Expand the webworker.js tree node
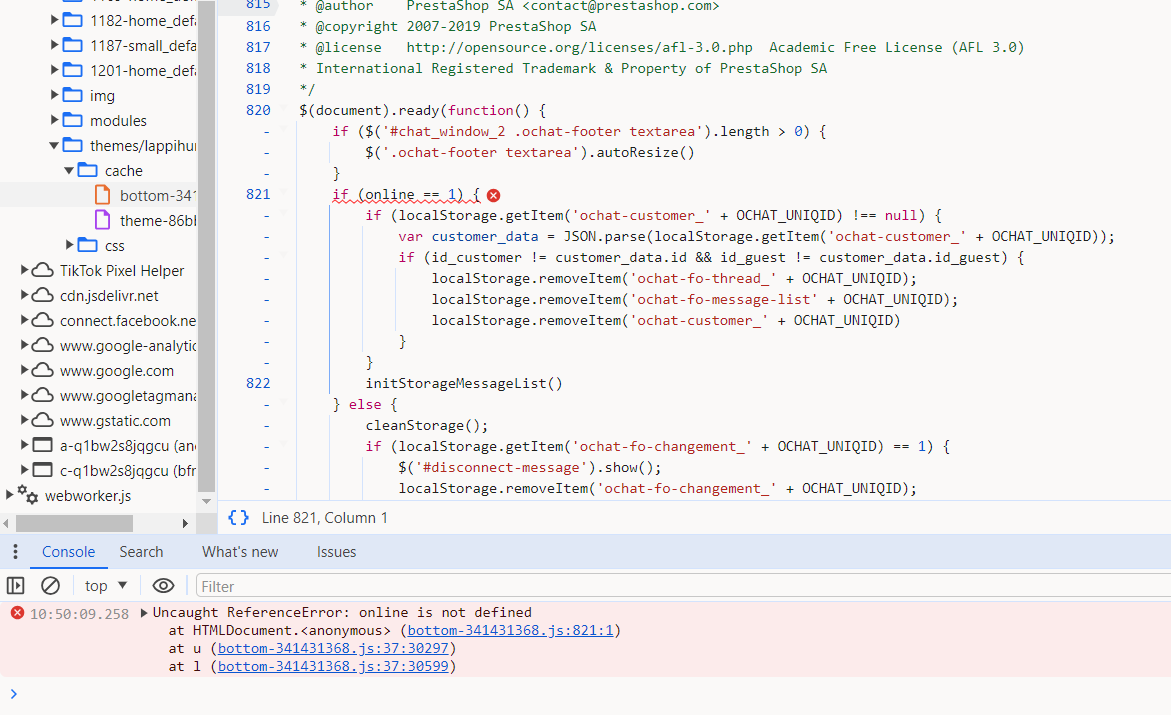 click(x=9, y=495)
